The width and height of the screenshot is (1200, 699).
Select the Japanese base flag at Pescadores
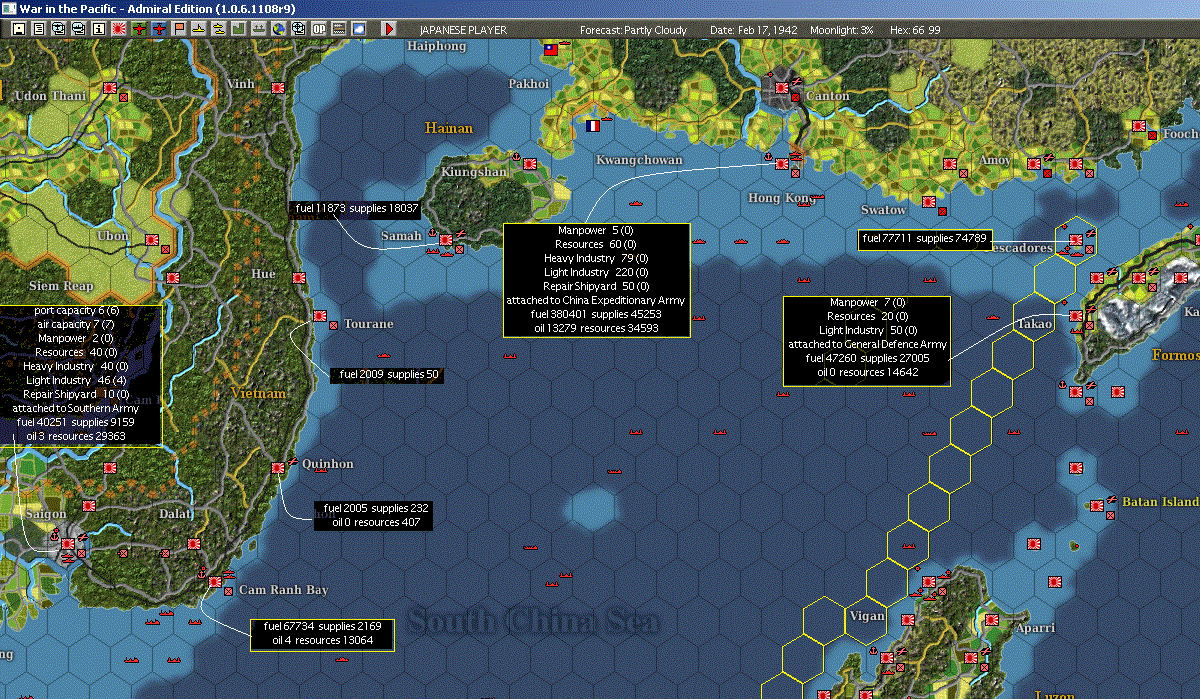1076,241
